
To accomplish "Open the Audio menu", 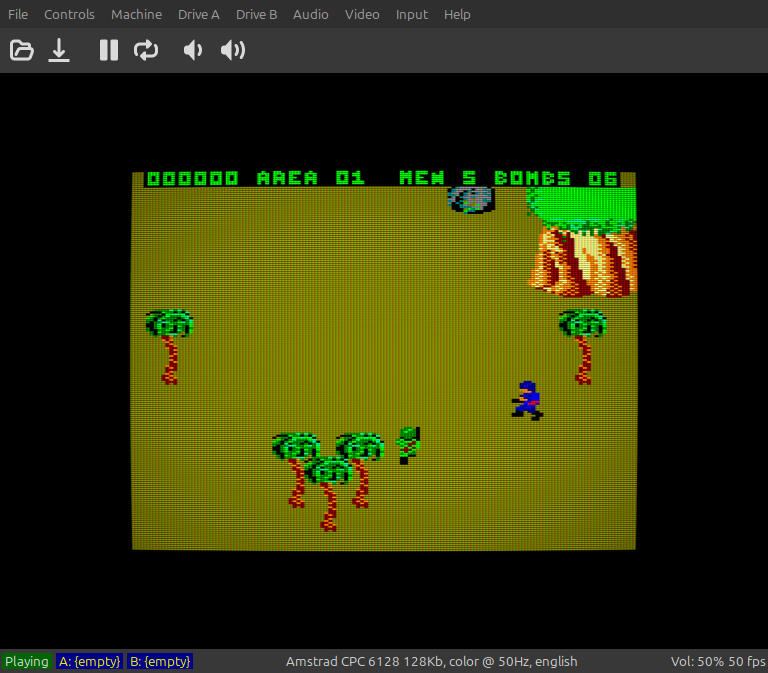I will 311,14.
